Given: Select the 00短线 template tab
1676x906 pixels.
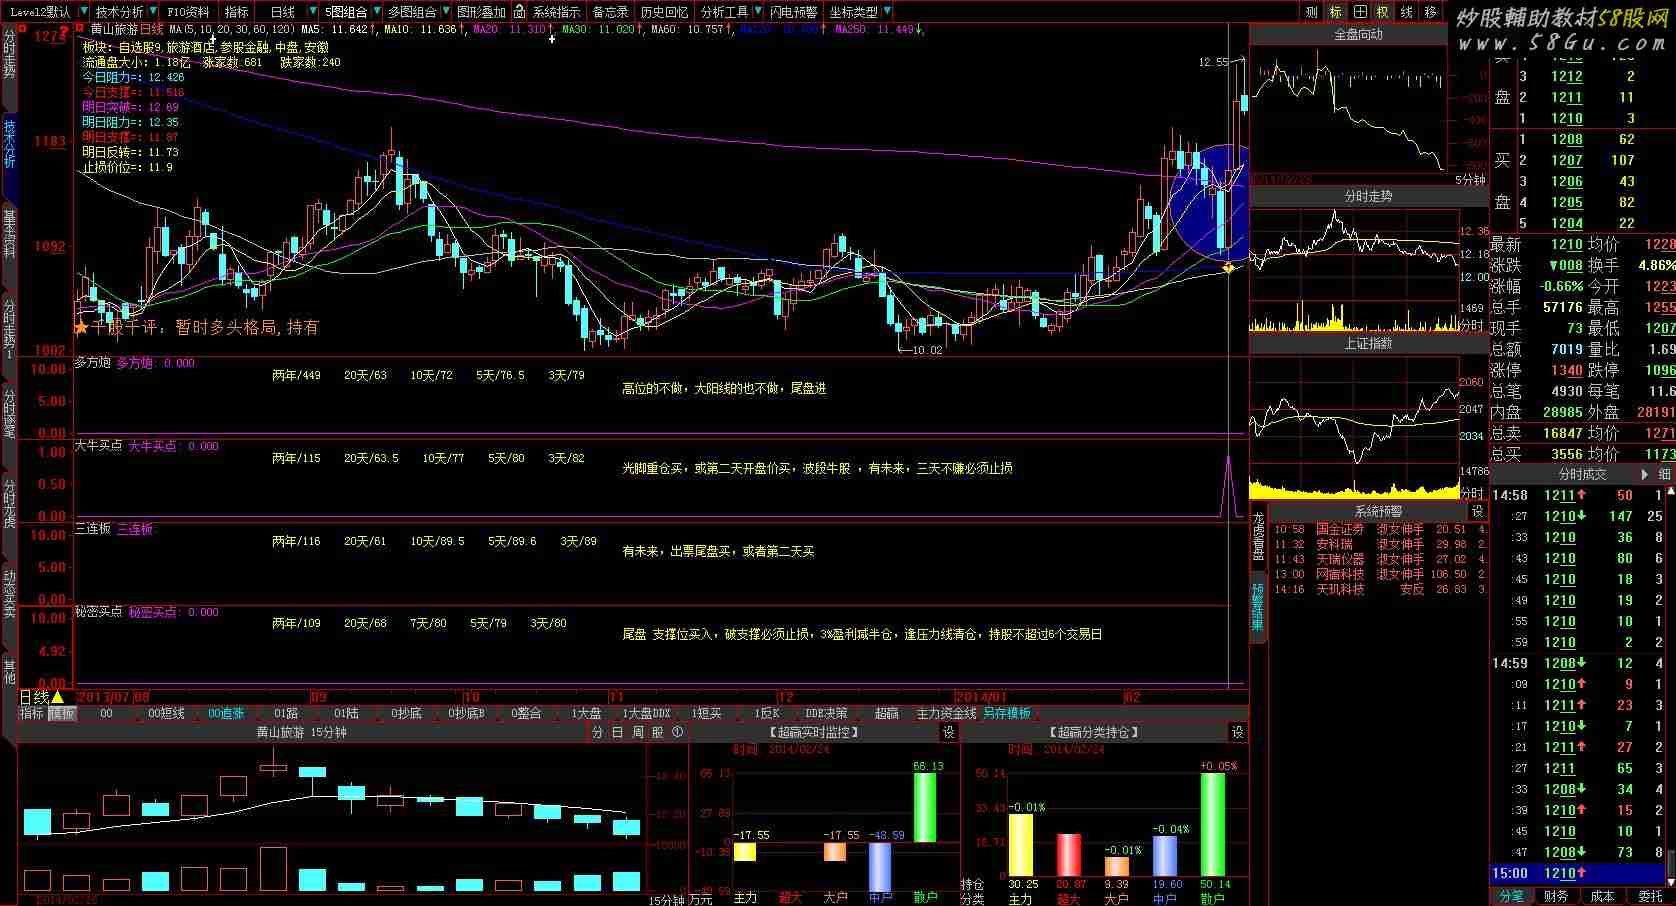Looking at the screenshot, I should (x=166, y=714).
